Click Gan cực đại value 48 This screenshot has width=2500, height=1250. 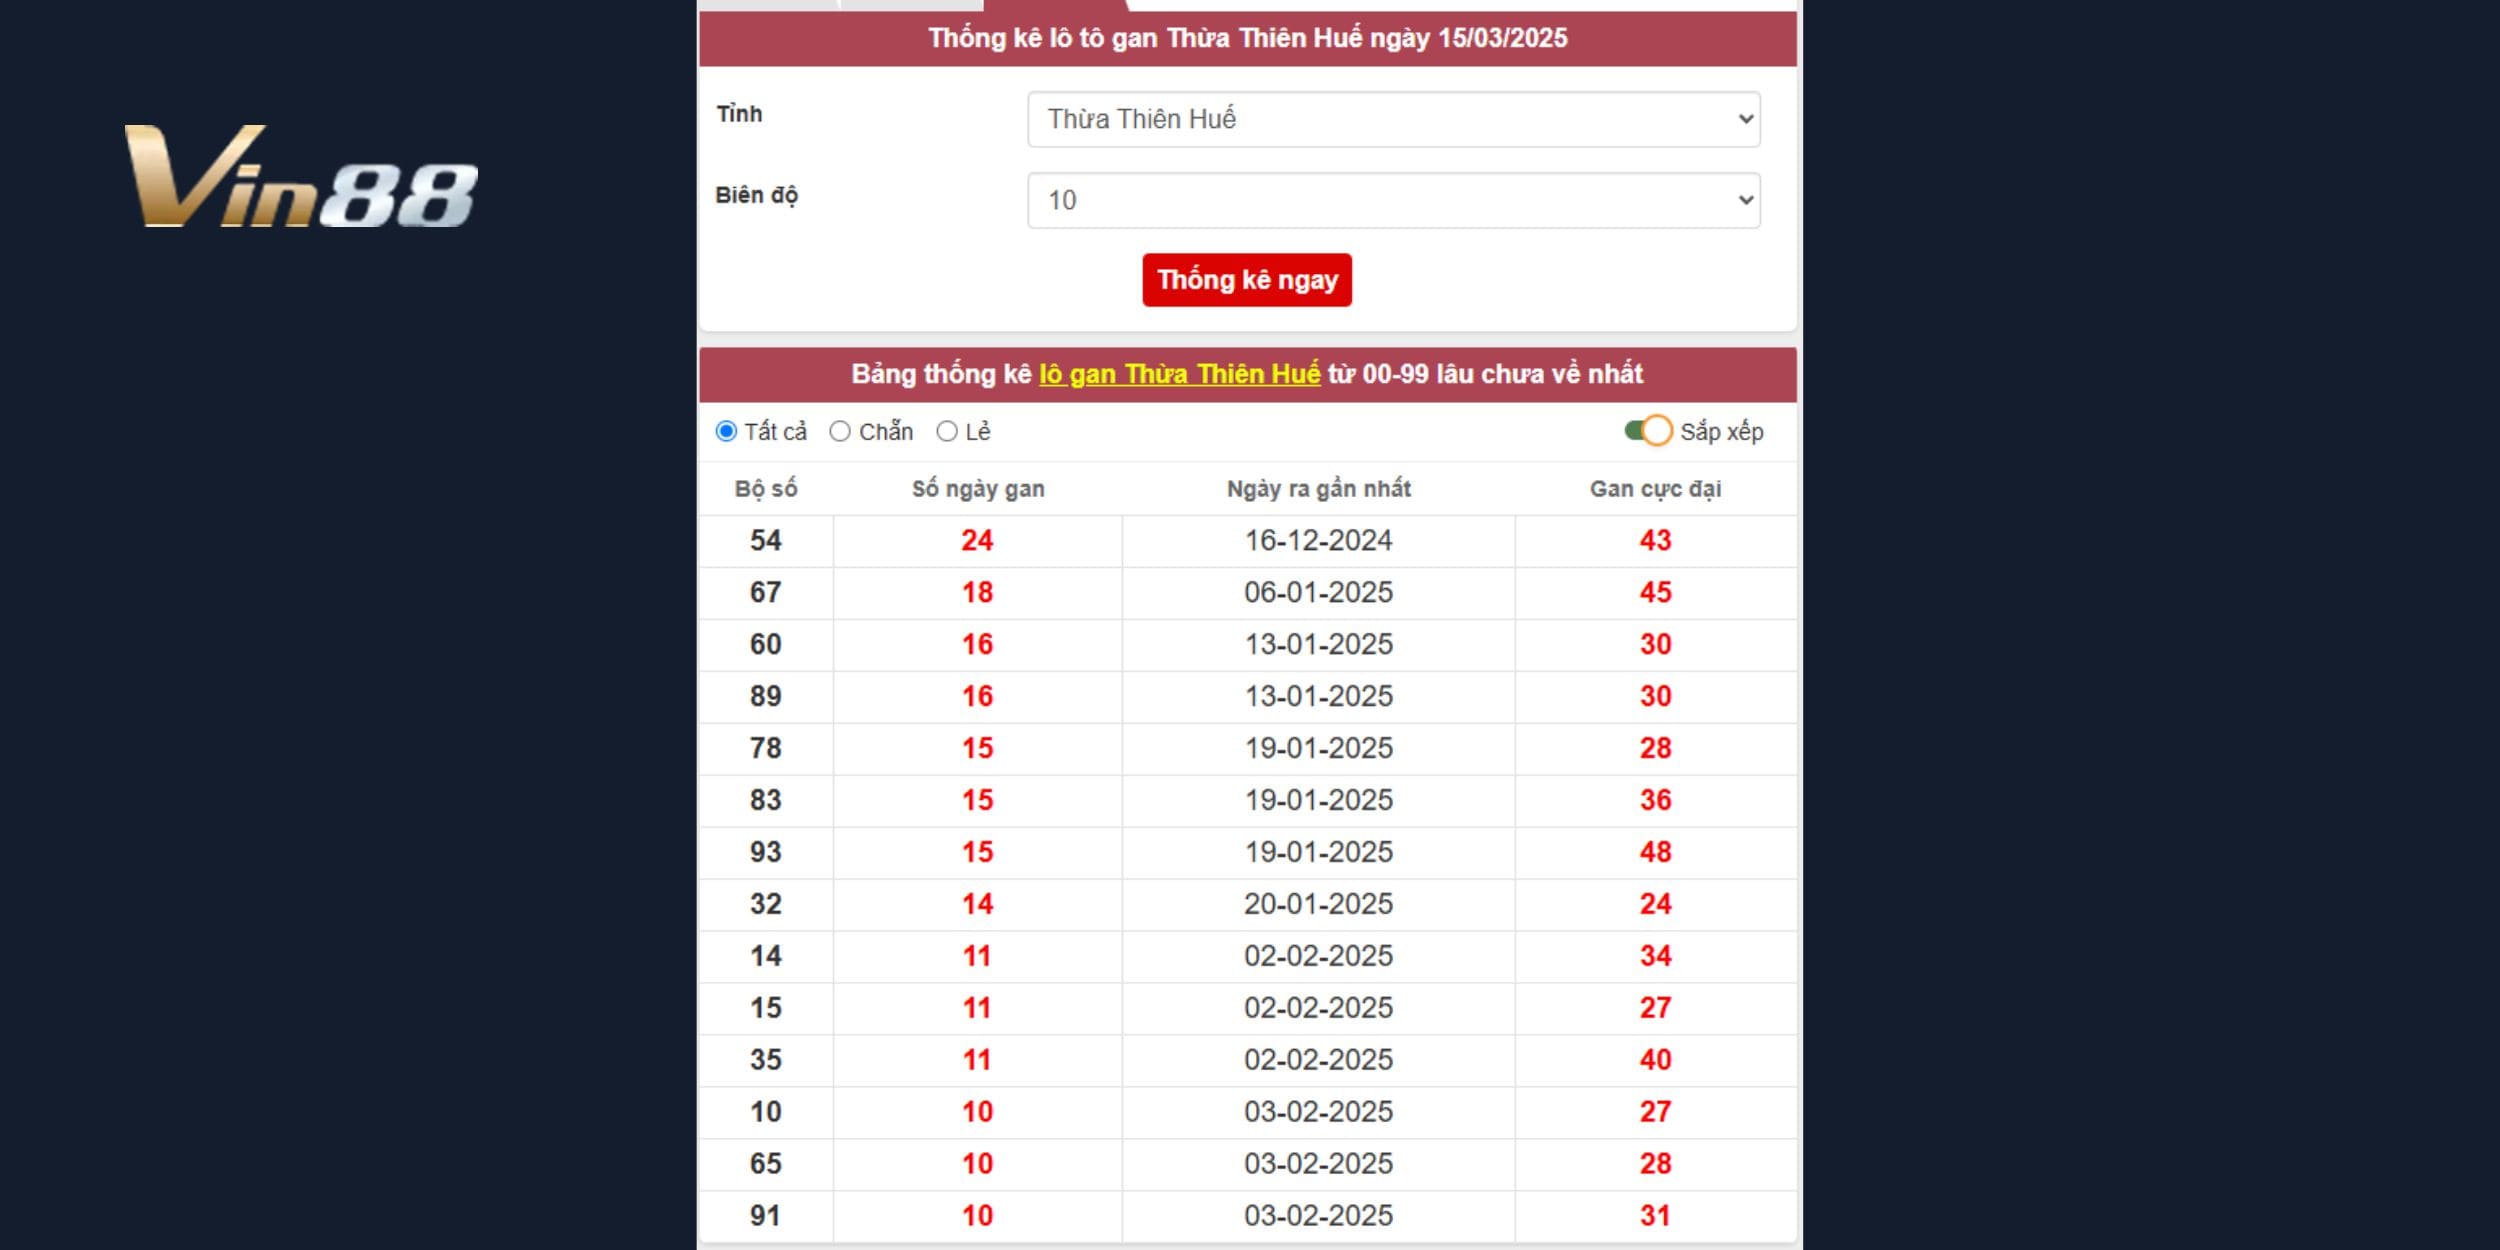[x=1656, y=853]
